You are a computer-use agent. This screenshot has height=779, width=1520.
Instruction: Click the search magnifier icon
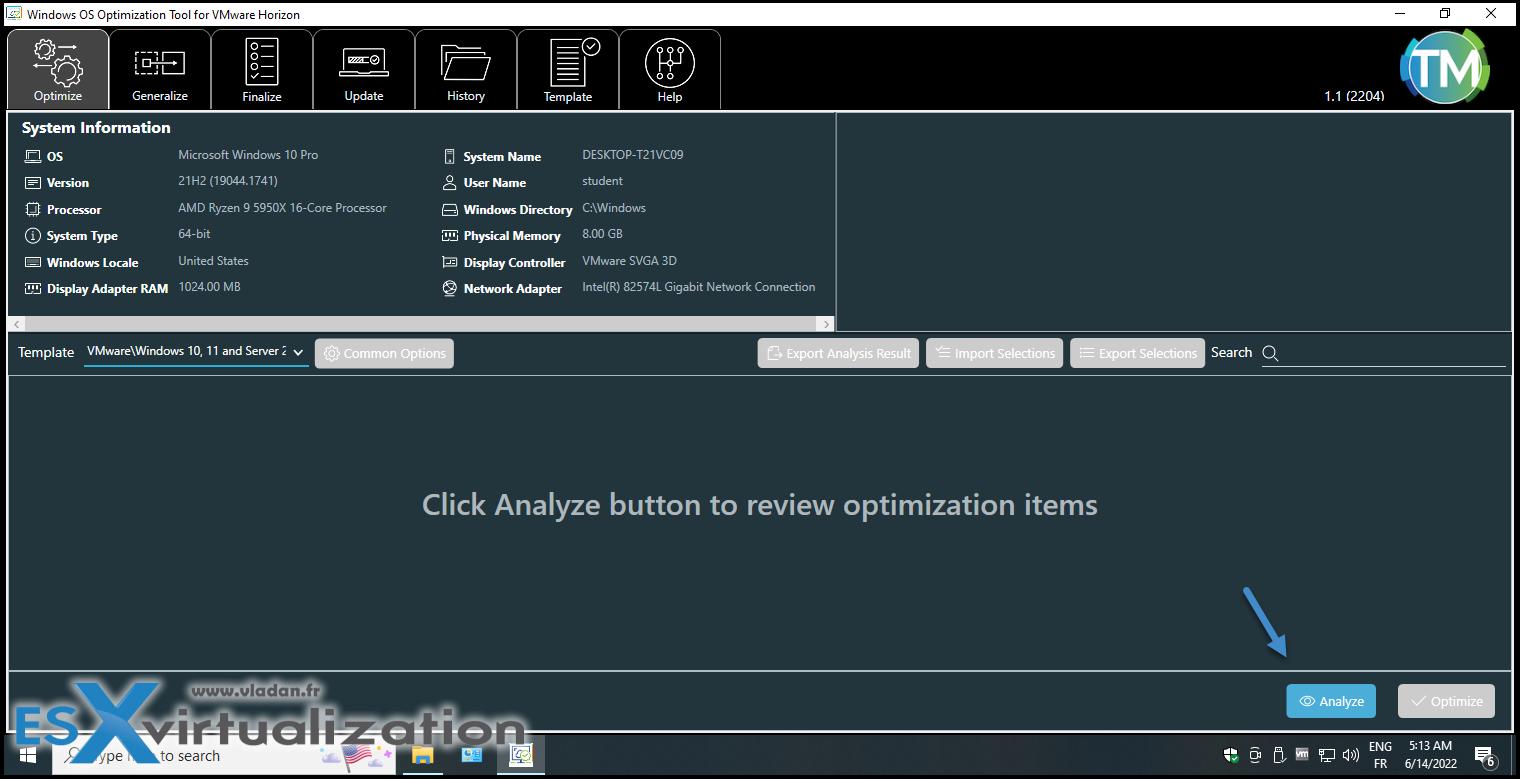(1270, 353)
